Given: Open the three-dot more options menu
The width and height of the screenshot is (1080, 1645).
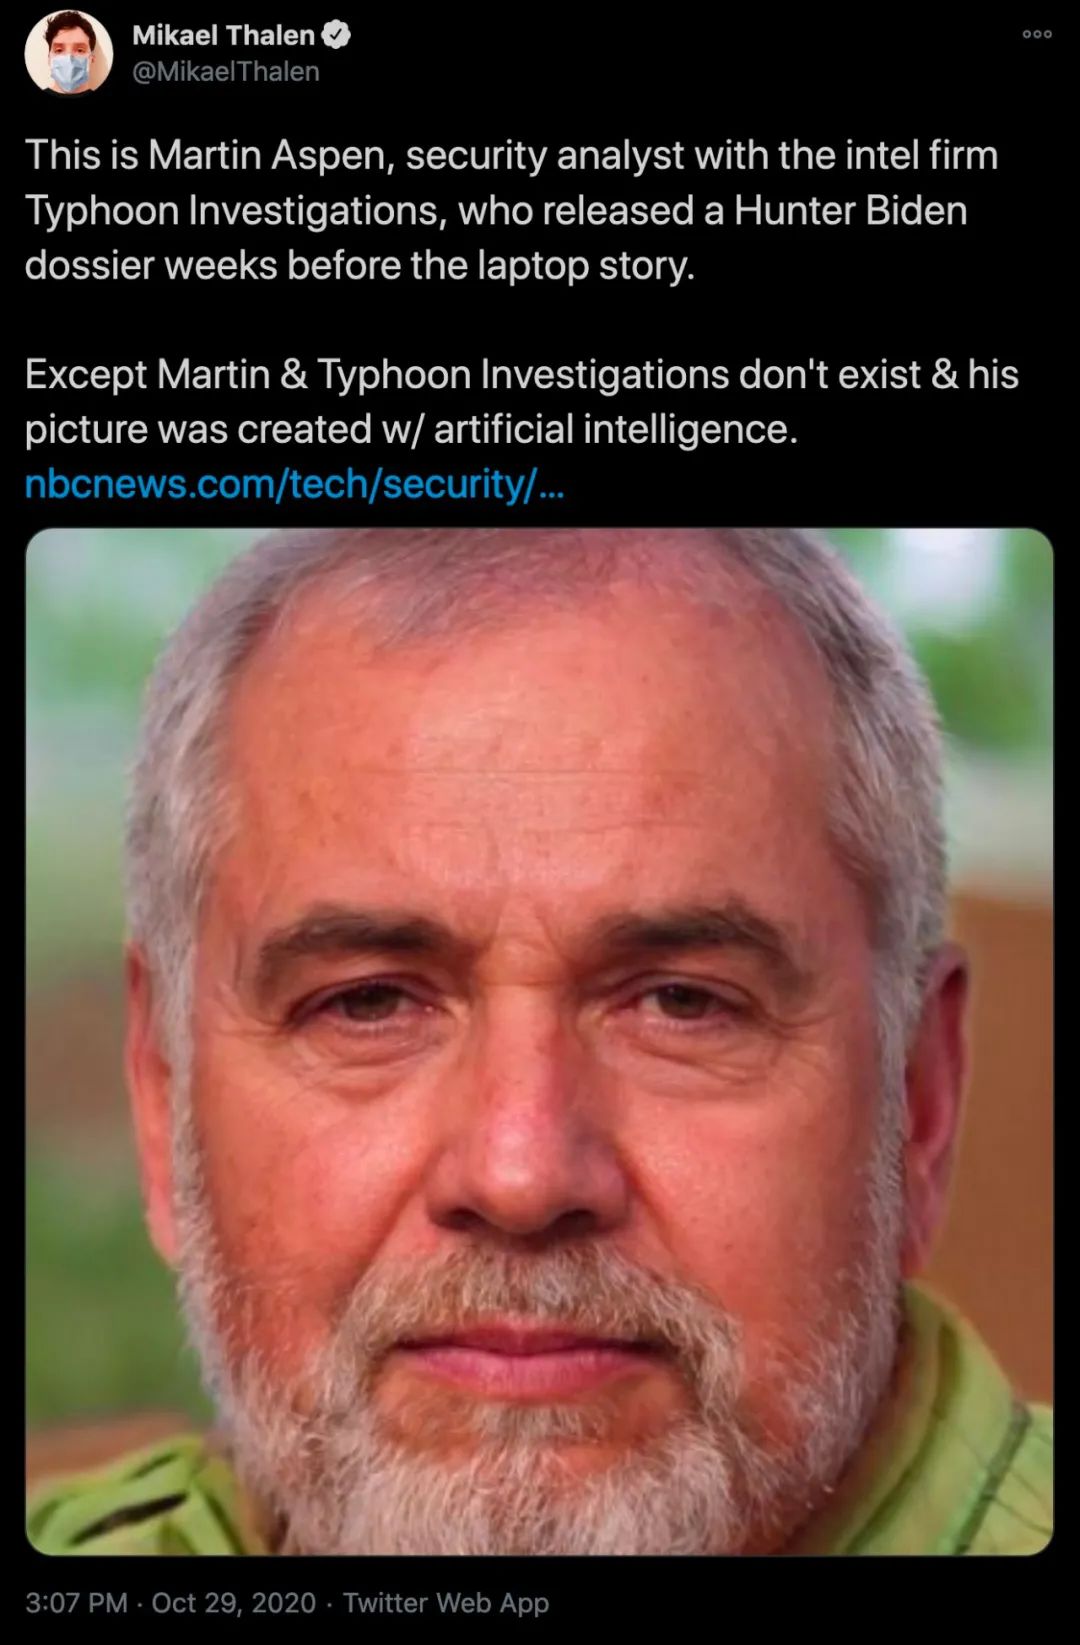Looking at the screenshot, I should point(1036,34).
